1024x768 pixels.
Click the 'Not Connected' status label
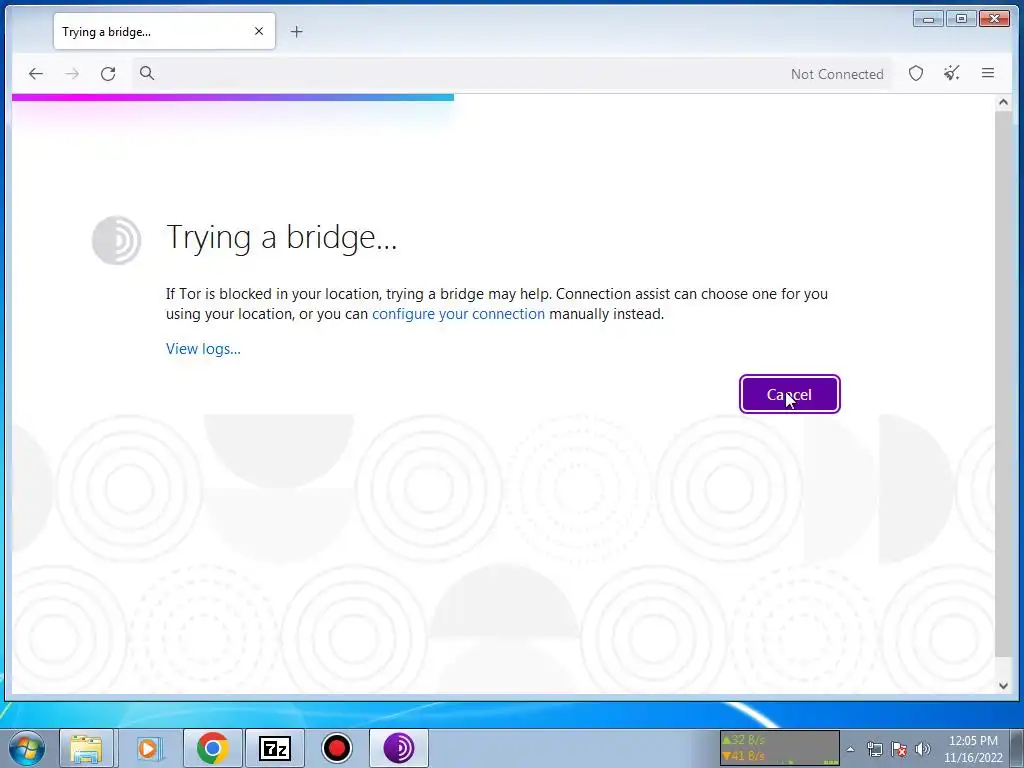(x=837, y=74)
